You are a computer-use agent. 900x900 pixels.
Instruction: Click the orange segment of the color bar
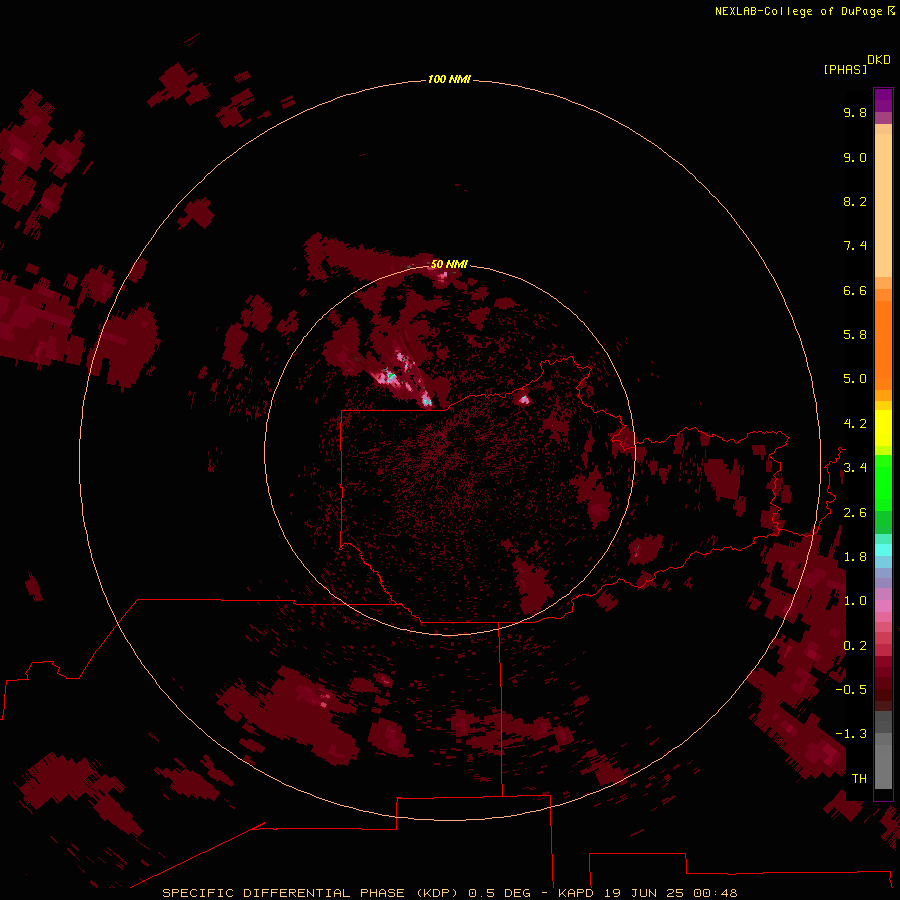[883, 345]
